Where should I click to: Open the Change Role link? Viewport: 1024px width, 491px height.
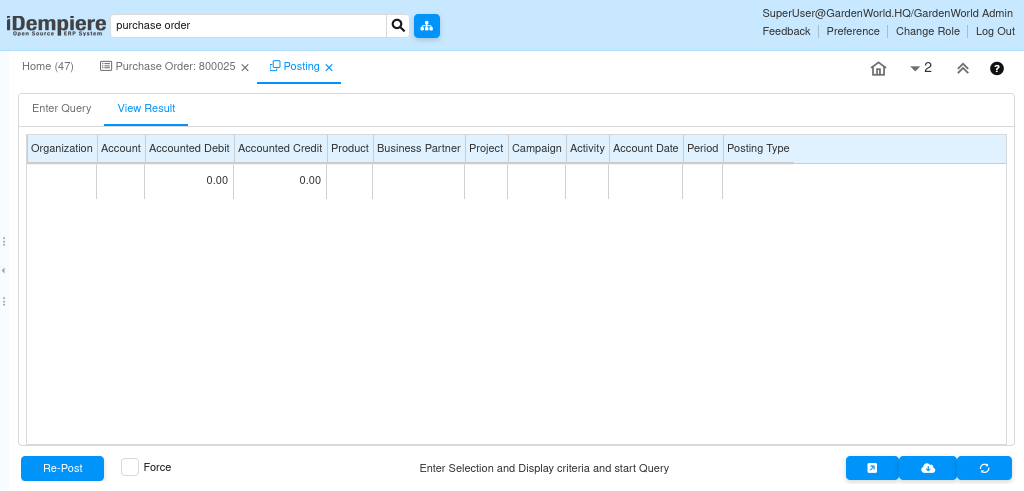point(927,31)
